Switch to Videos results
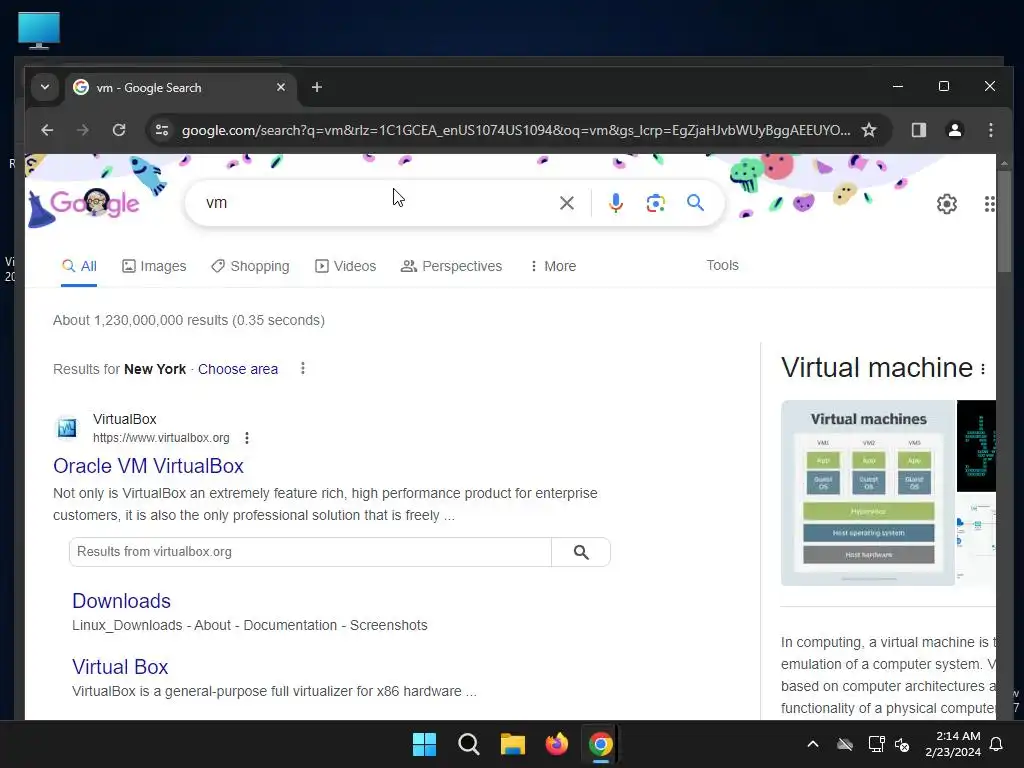 pos(345,266)
